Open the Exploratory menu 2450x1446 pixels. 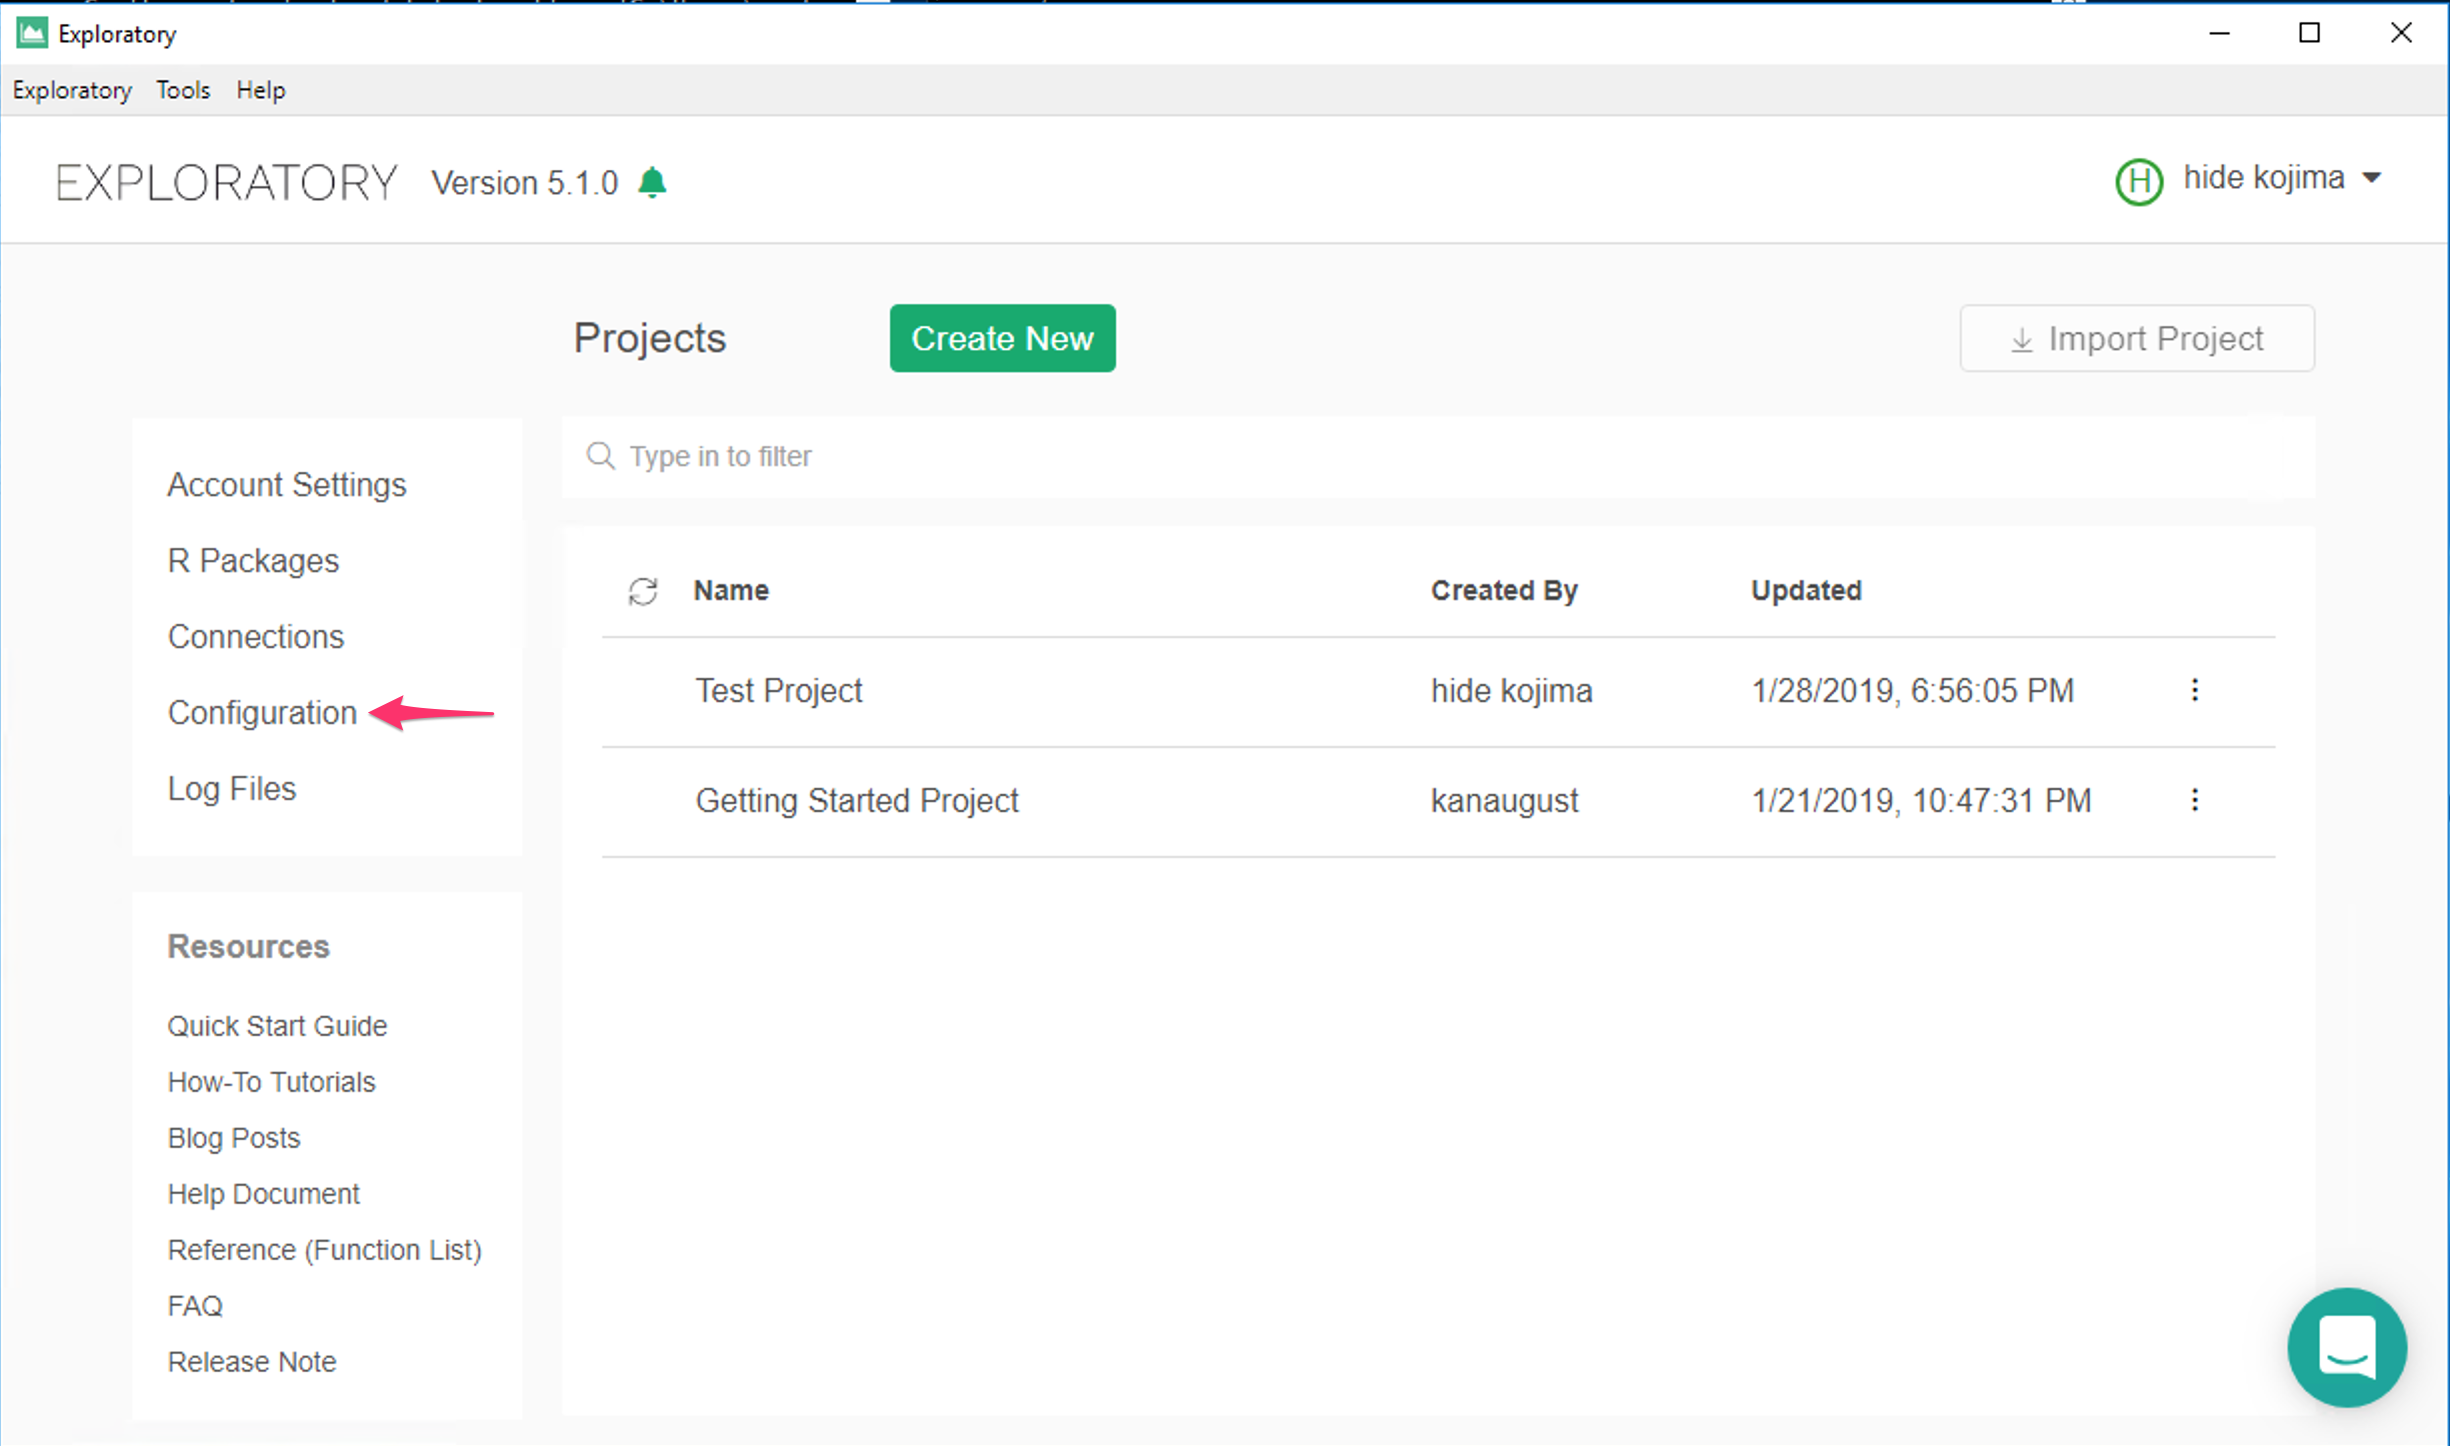(x=72, y=90)
